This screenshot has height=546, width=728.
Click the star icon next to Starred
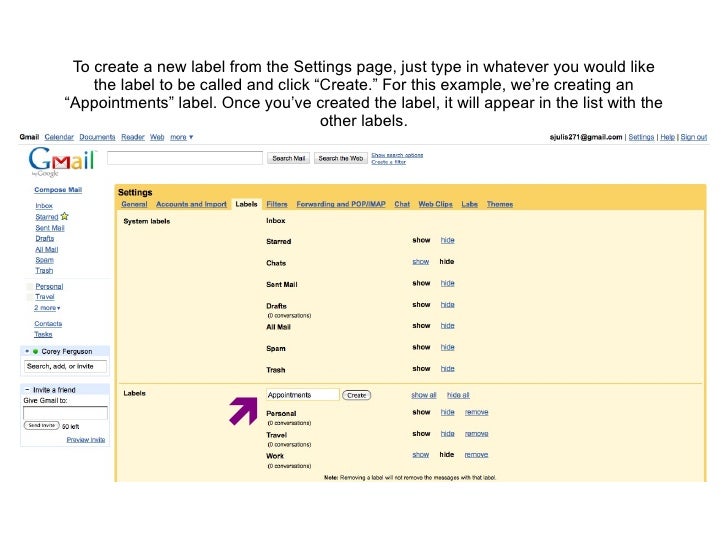pos(65,216)
